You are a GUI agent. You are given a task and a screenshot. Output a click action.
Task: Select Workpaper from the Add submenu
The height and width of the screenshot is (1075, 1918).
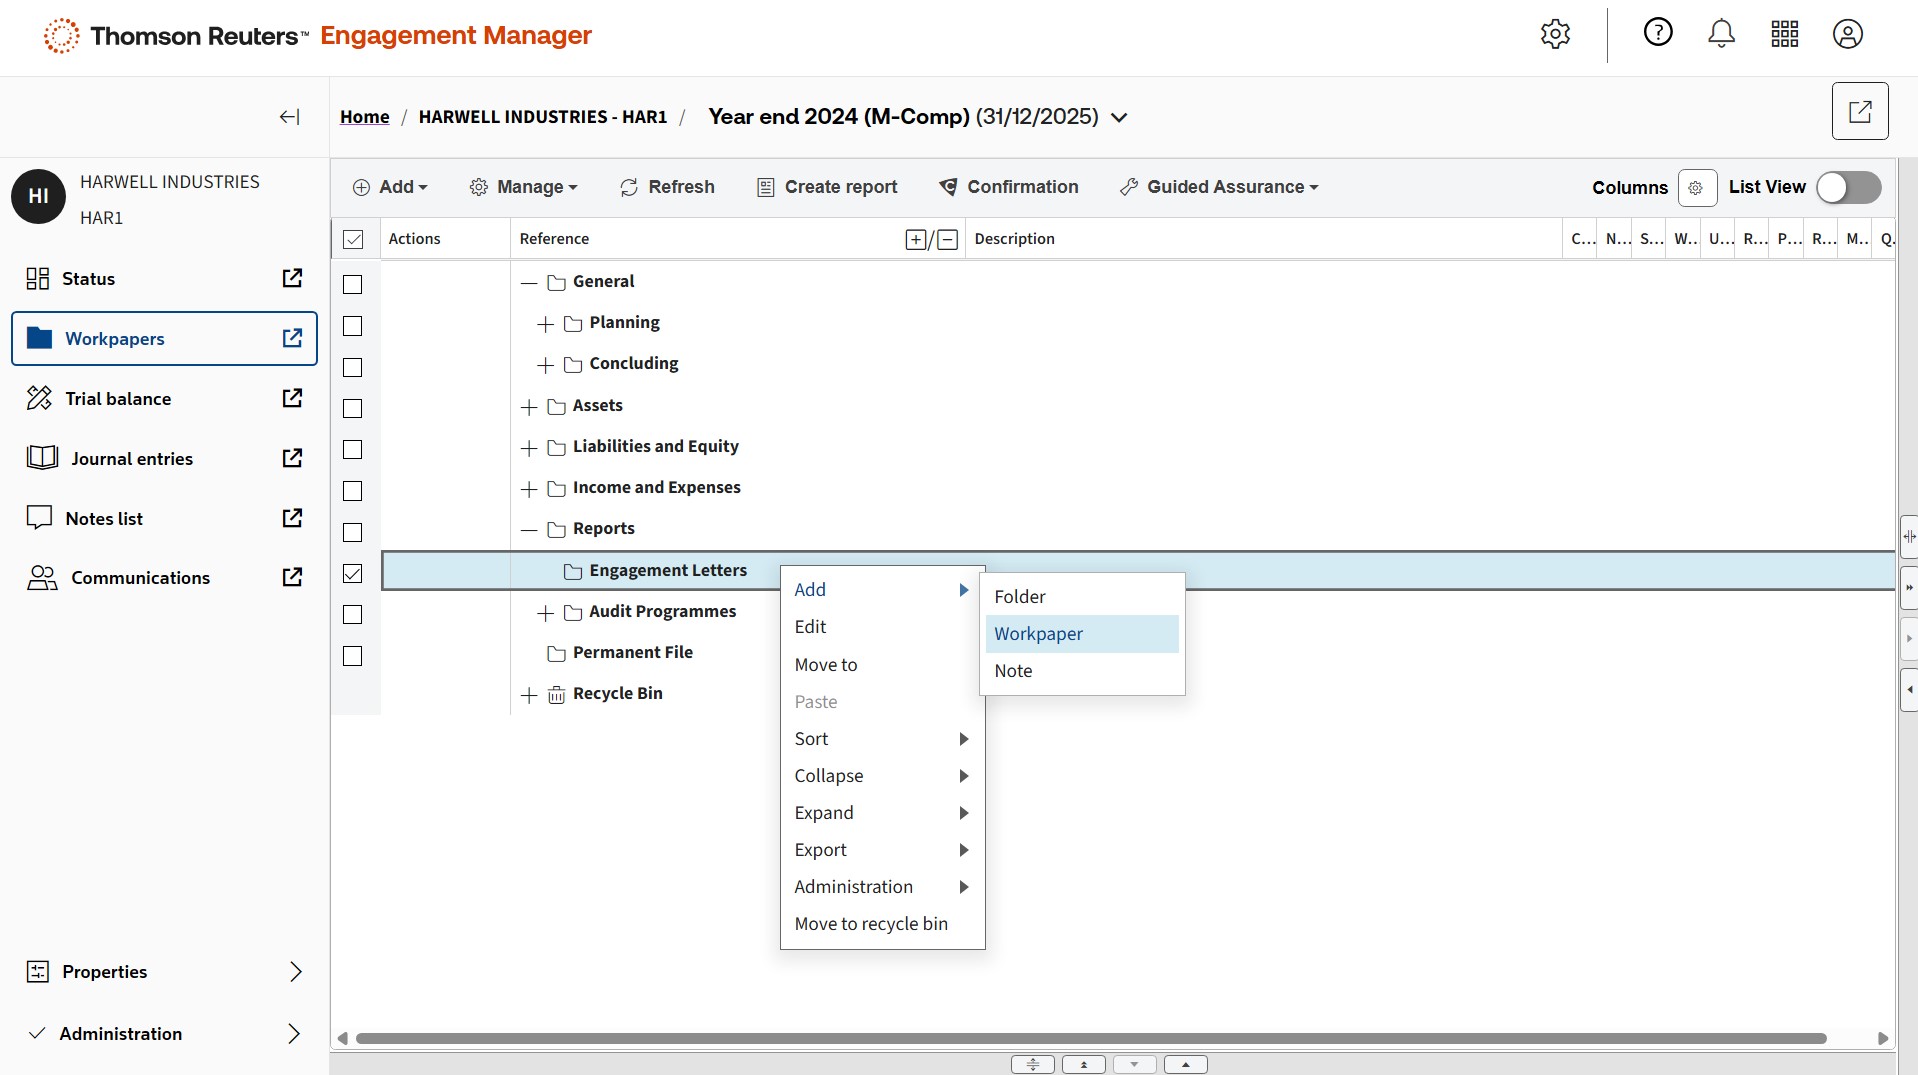coord(1038,634)
